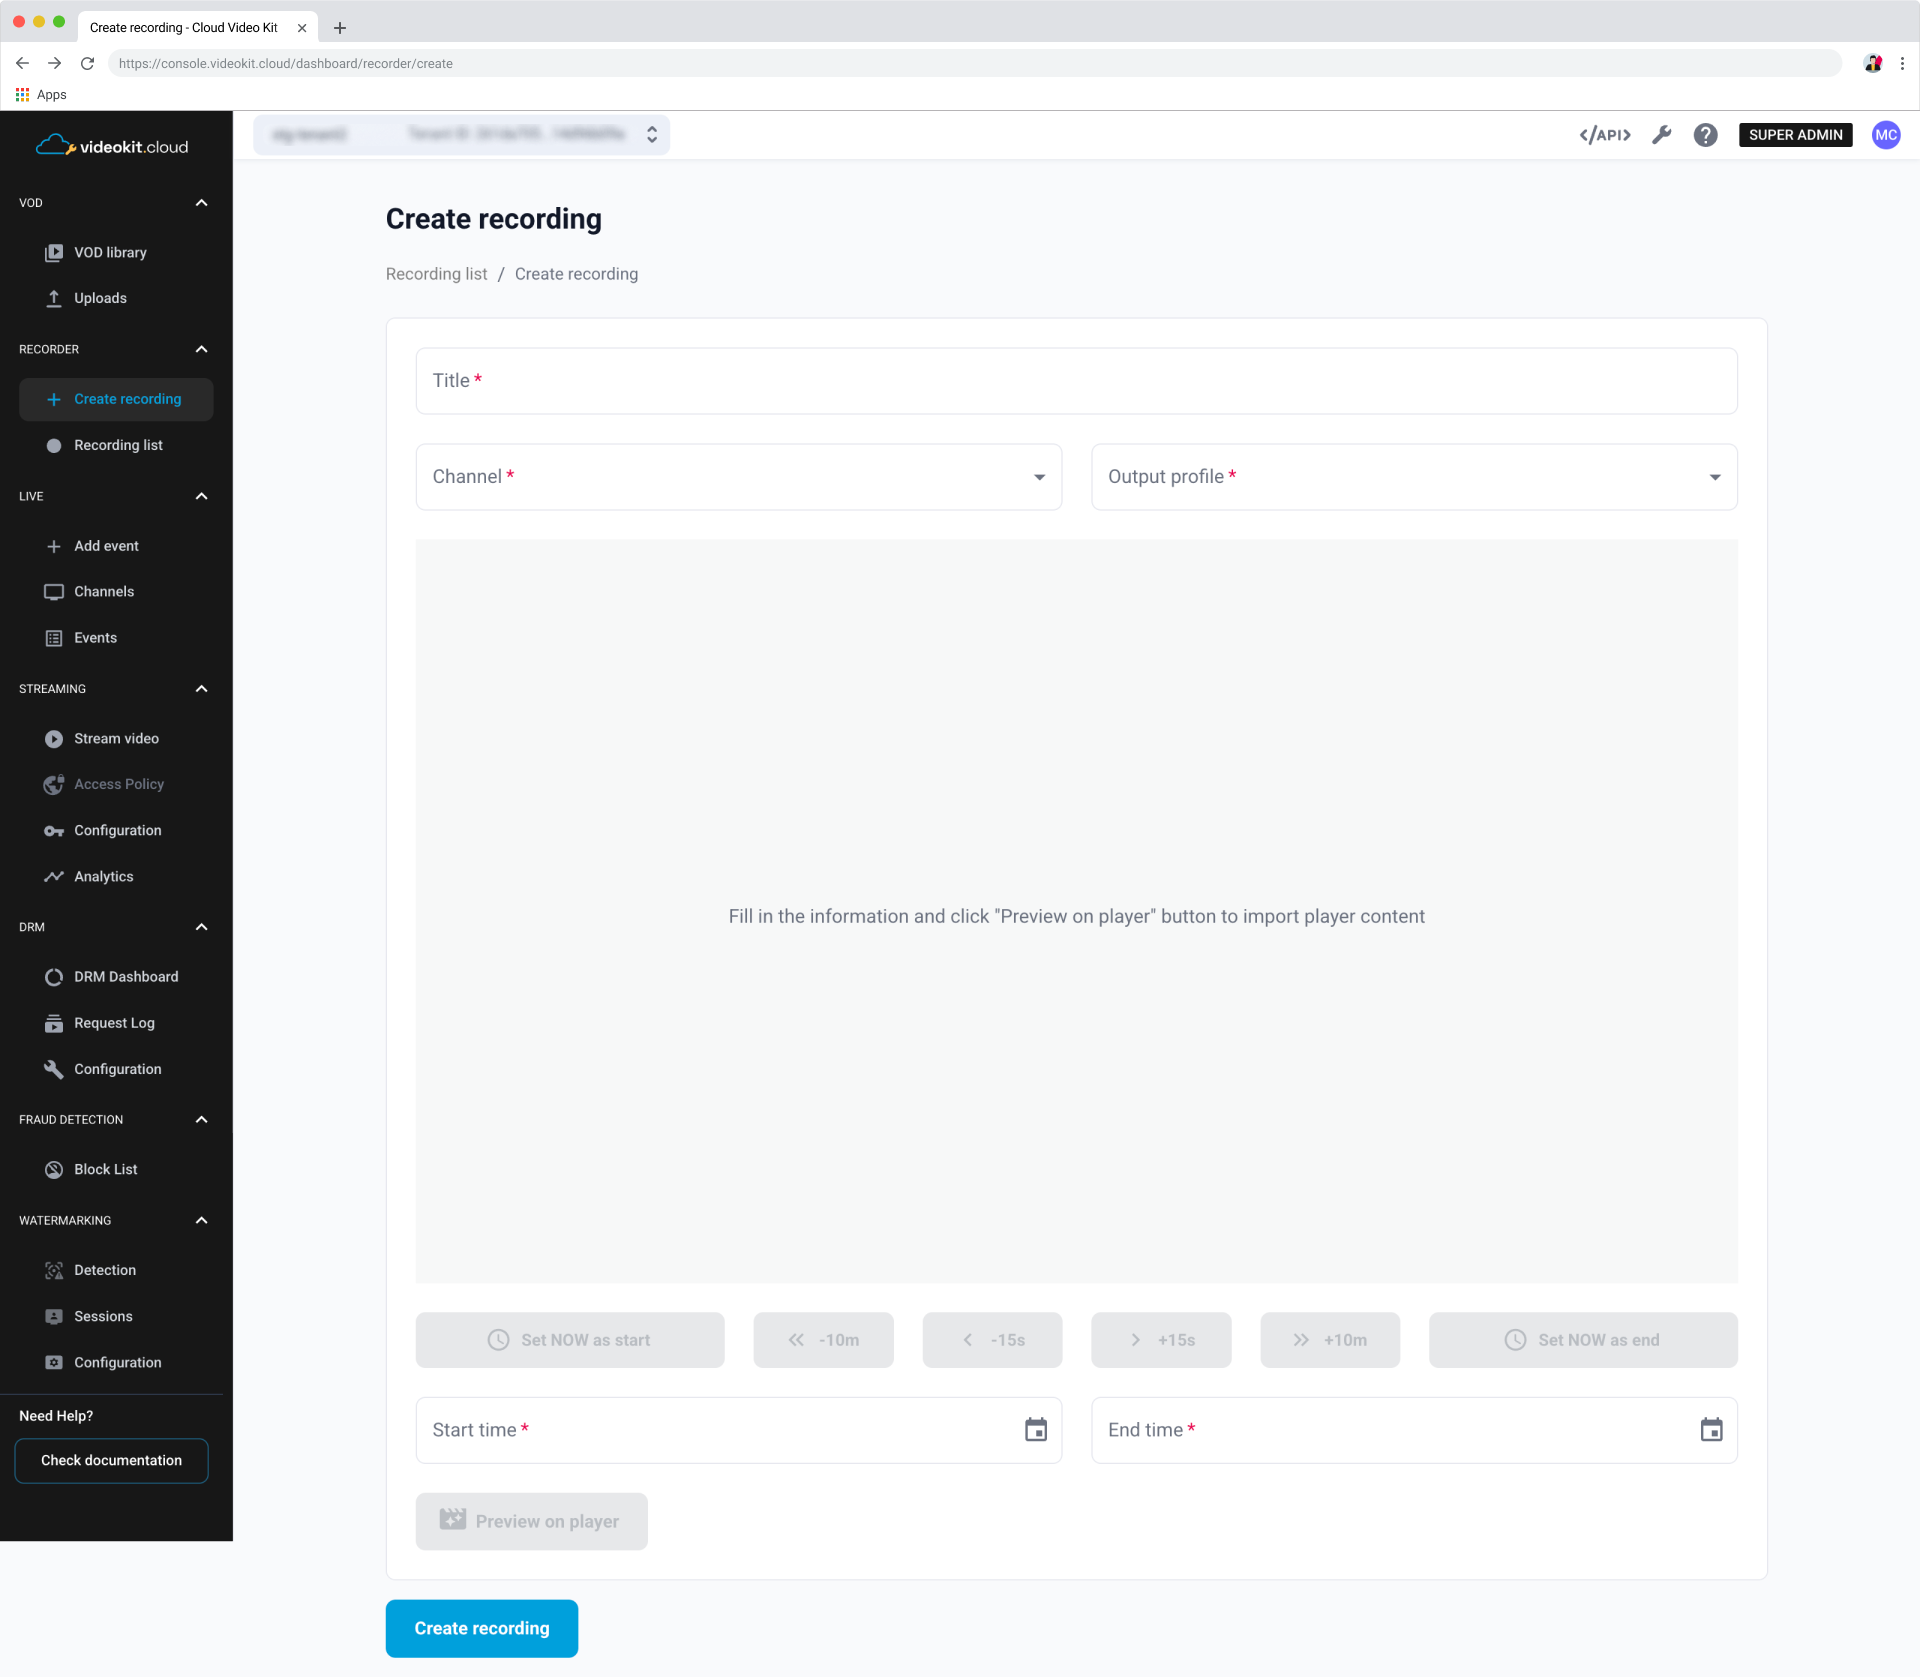Screen dimensions: 1920x1677
Task: Click the Detection scan icon
Action: click(54, 1271)
